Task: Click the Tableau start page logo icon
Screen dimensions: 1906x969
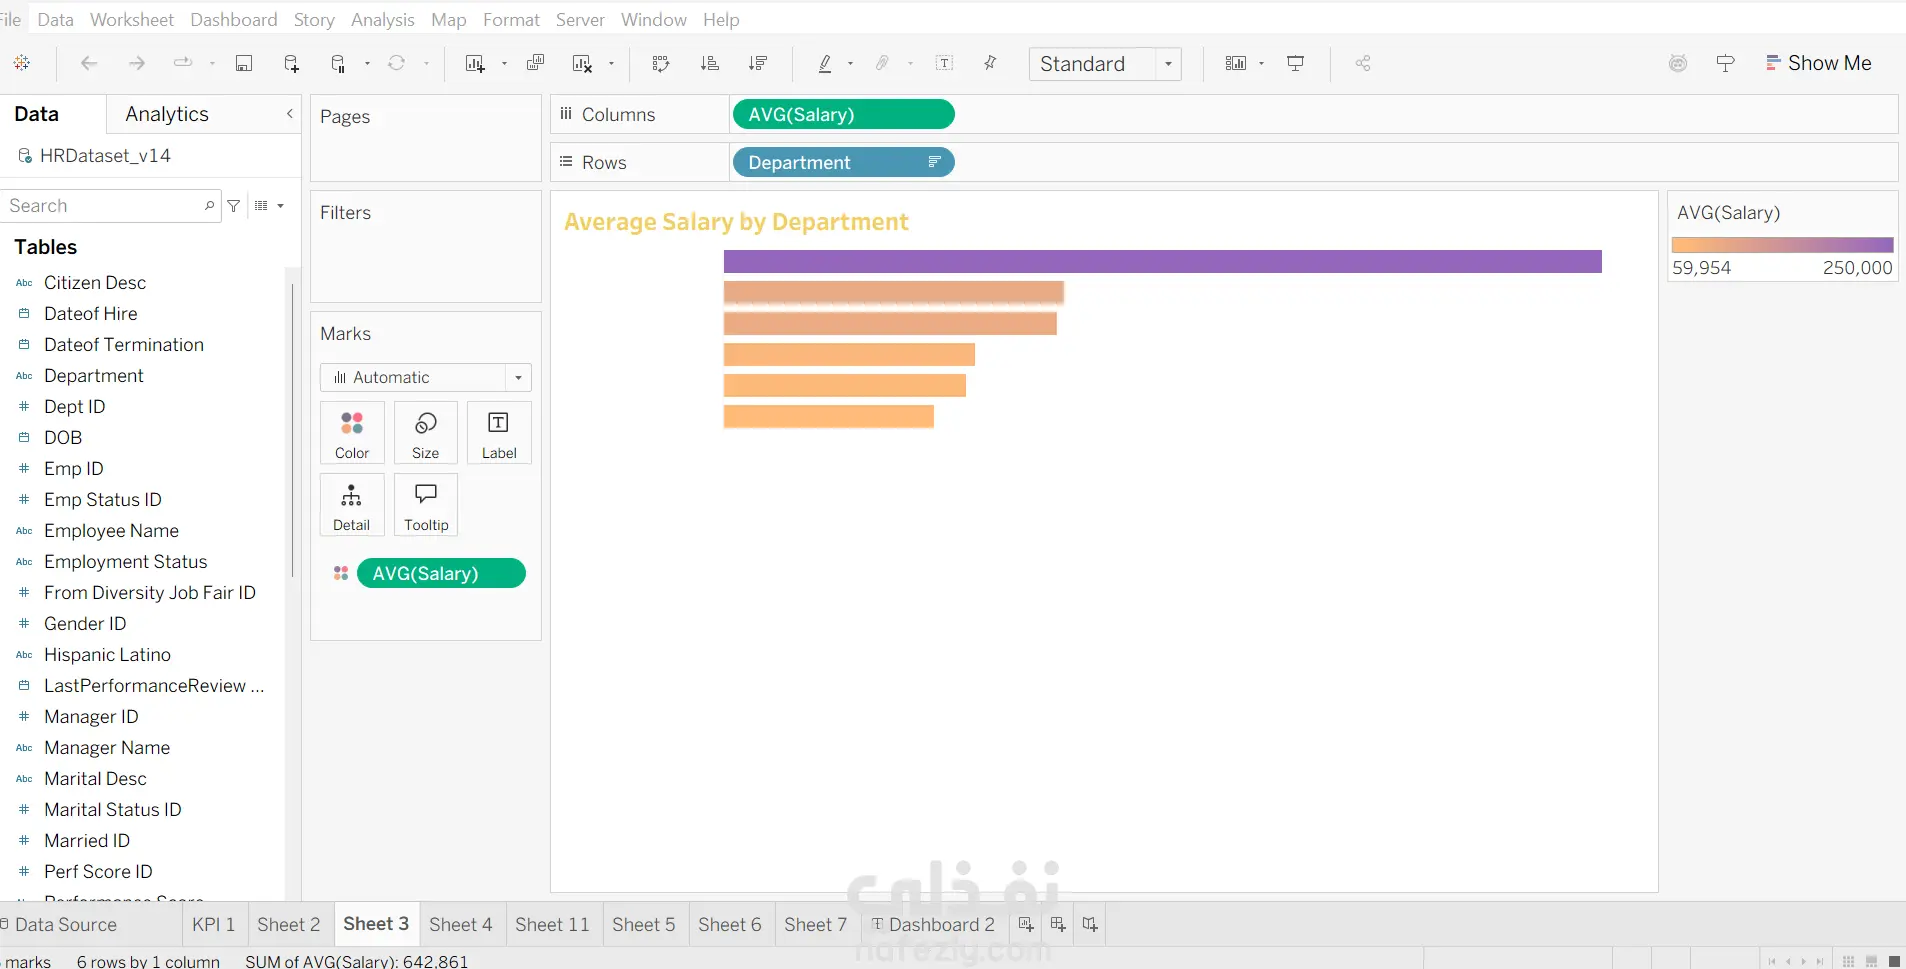Action: click(x=22, y=63)
